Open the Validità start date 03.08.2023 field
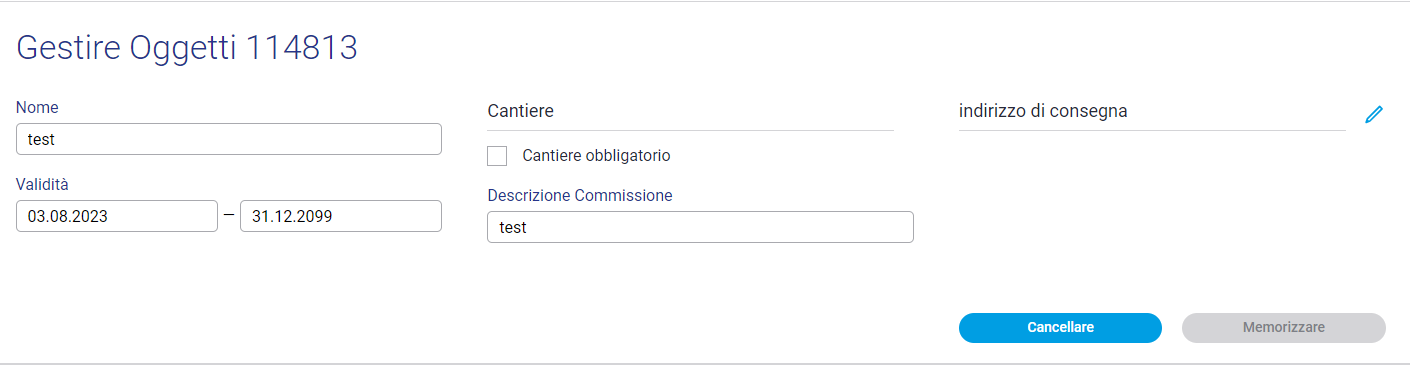Viewport: 1410px width, 380px height. pos(117,216)
